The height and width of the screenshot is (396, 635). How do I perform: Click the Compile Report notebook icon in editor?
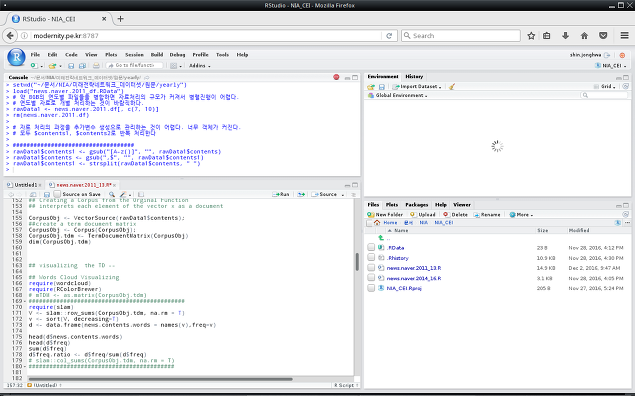[141, 194]
